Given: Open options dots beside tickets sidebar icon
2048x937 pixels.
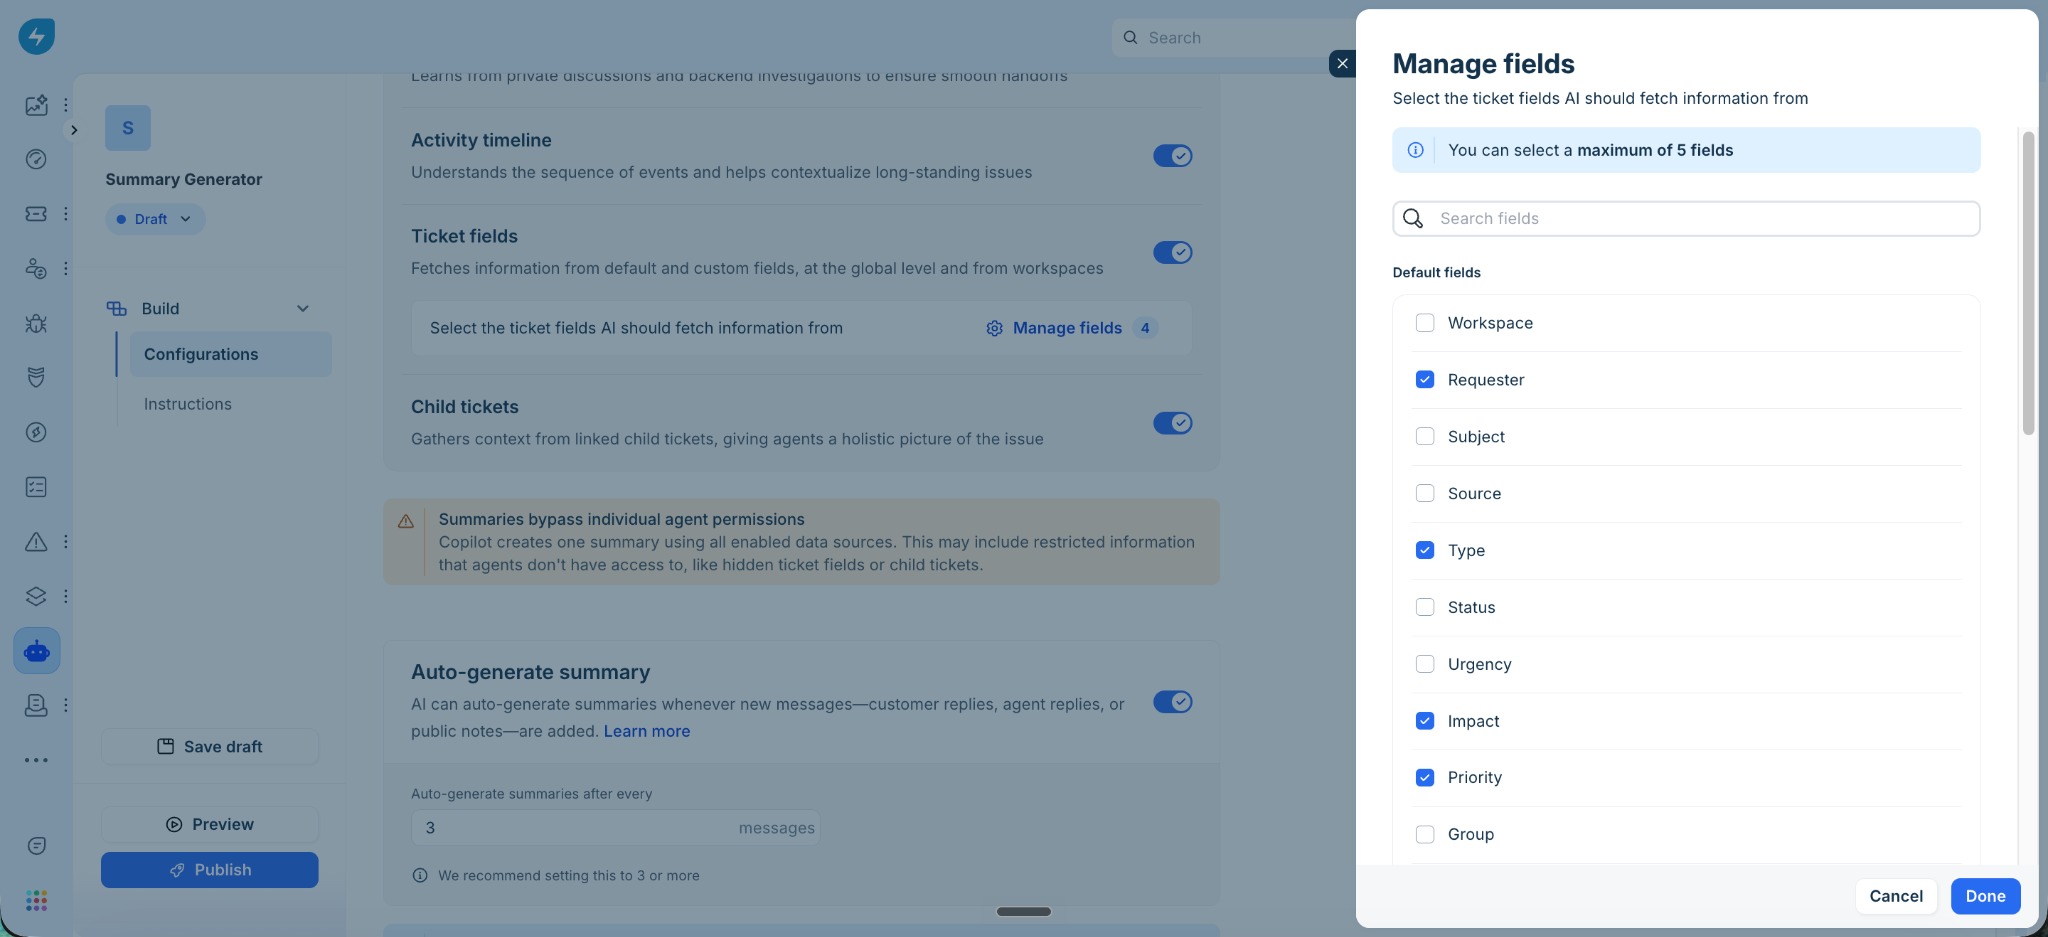Looking at the screenshot, I should 66,214.
